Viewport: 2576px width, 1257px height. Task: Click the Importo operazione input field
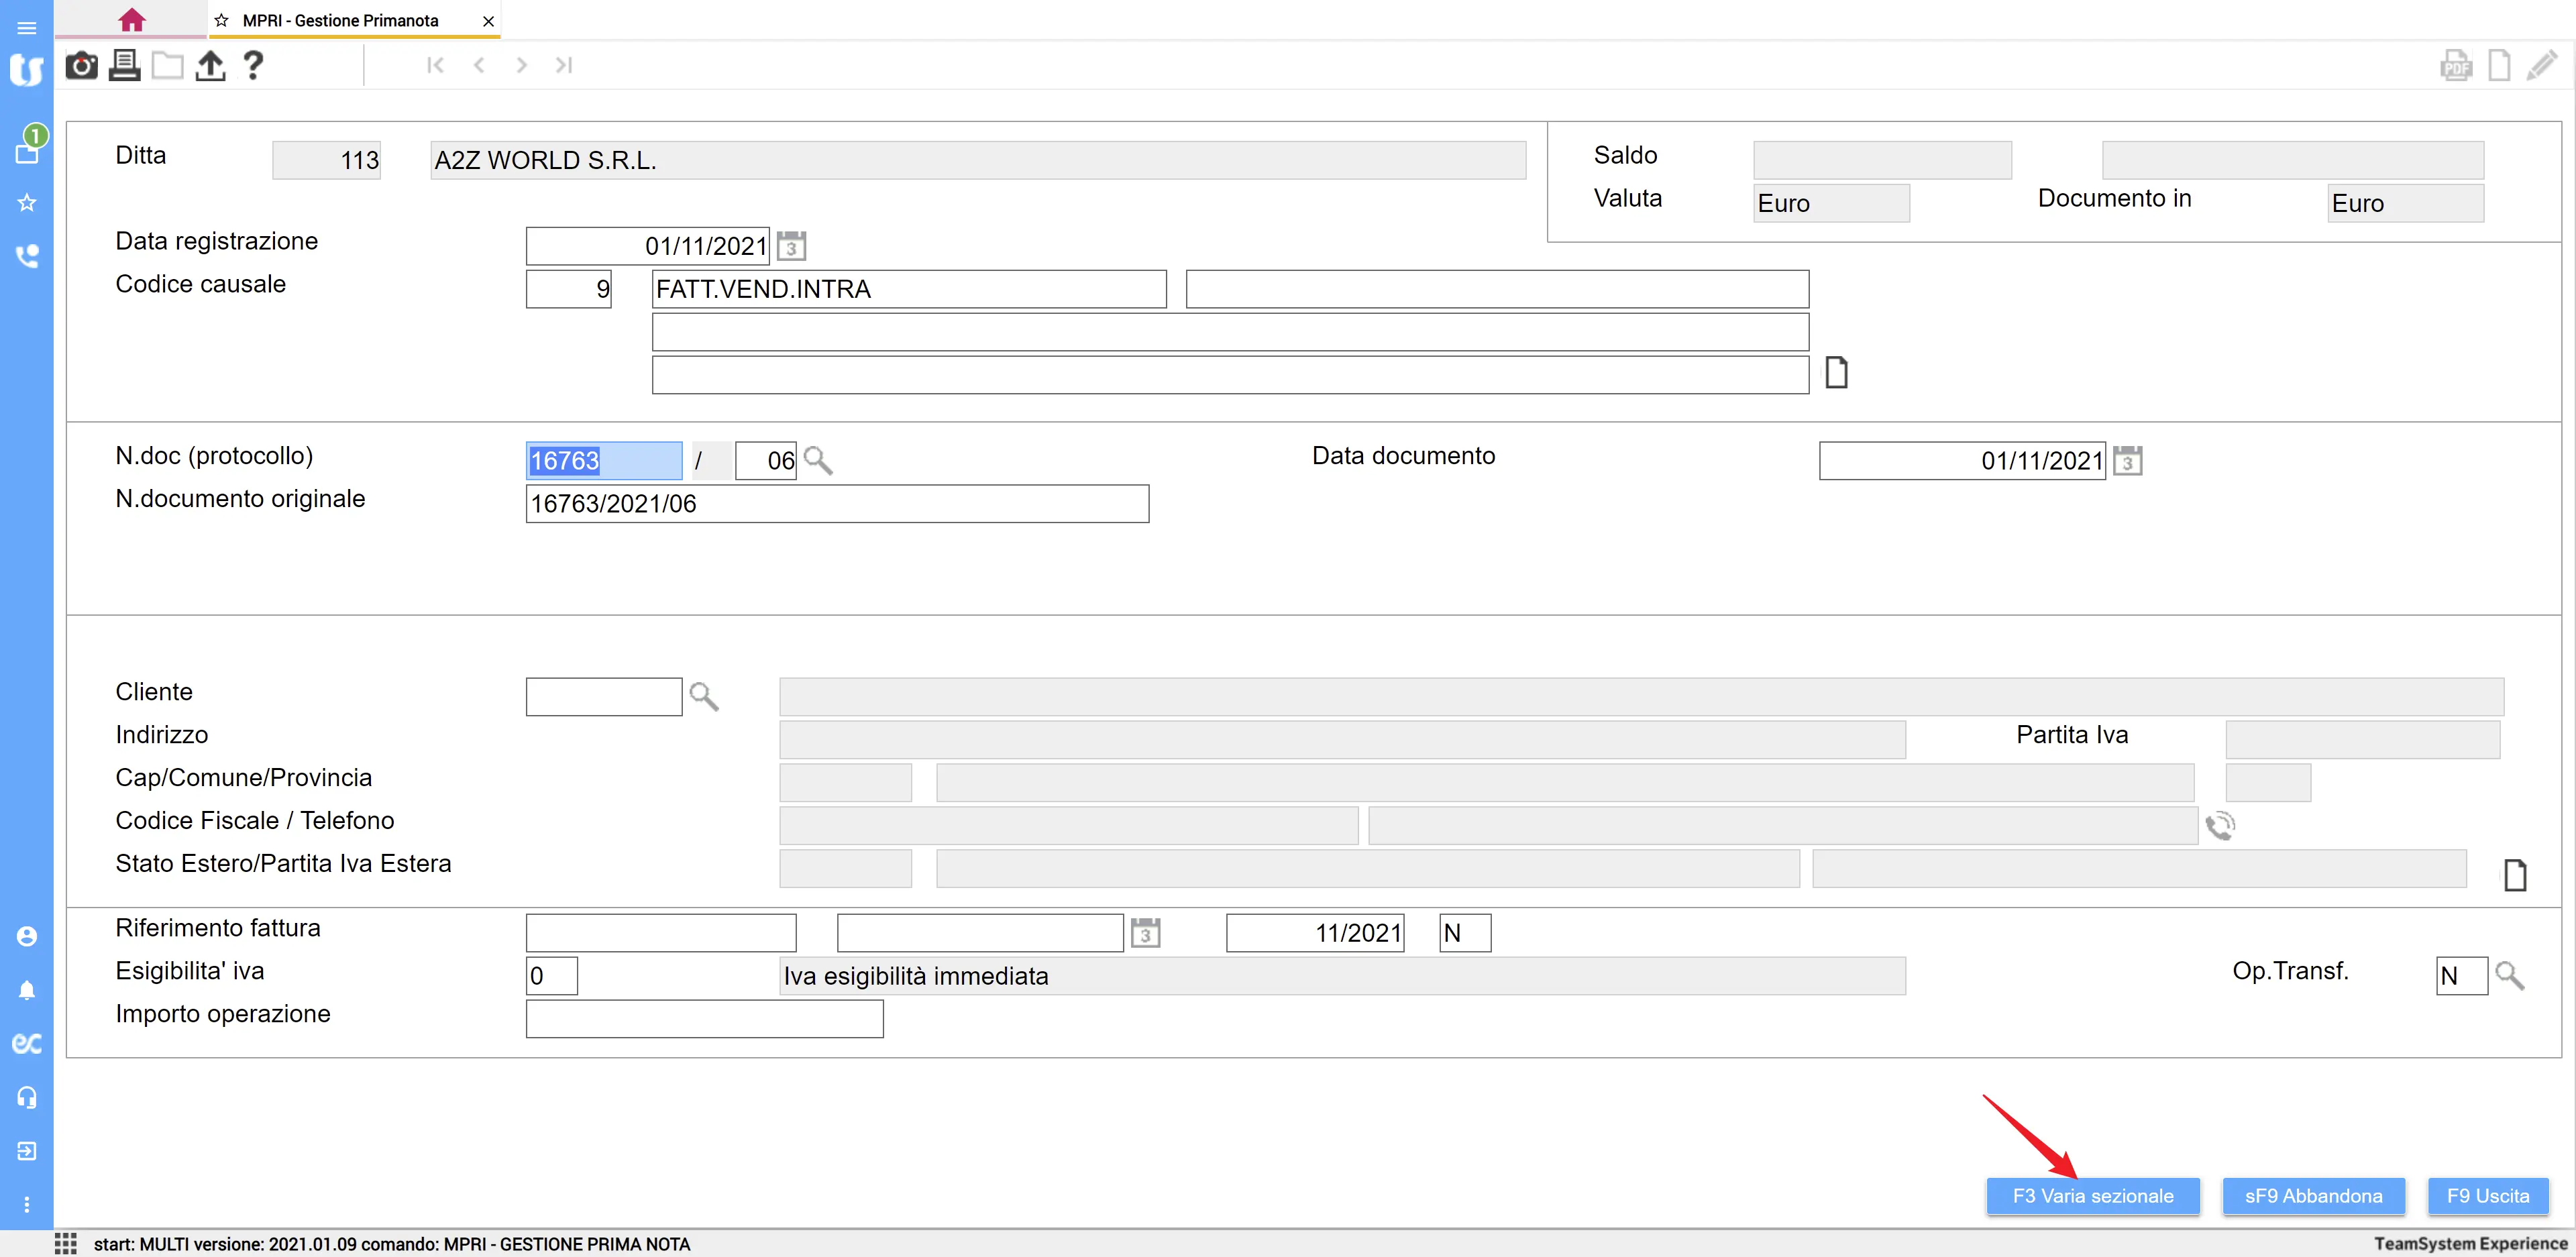704,1019
